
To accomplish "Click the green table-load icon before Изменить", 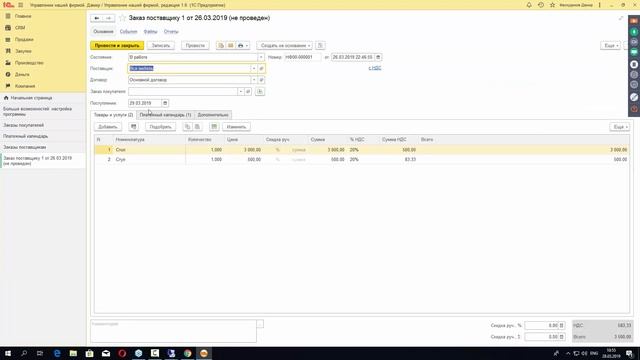I will (x=214, y=127).
